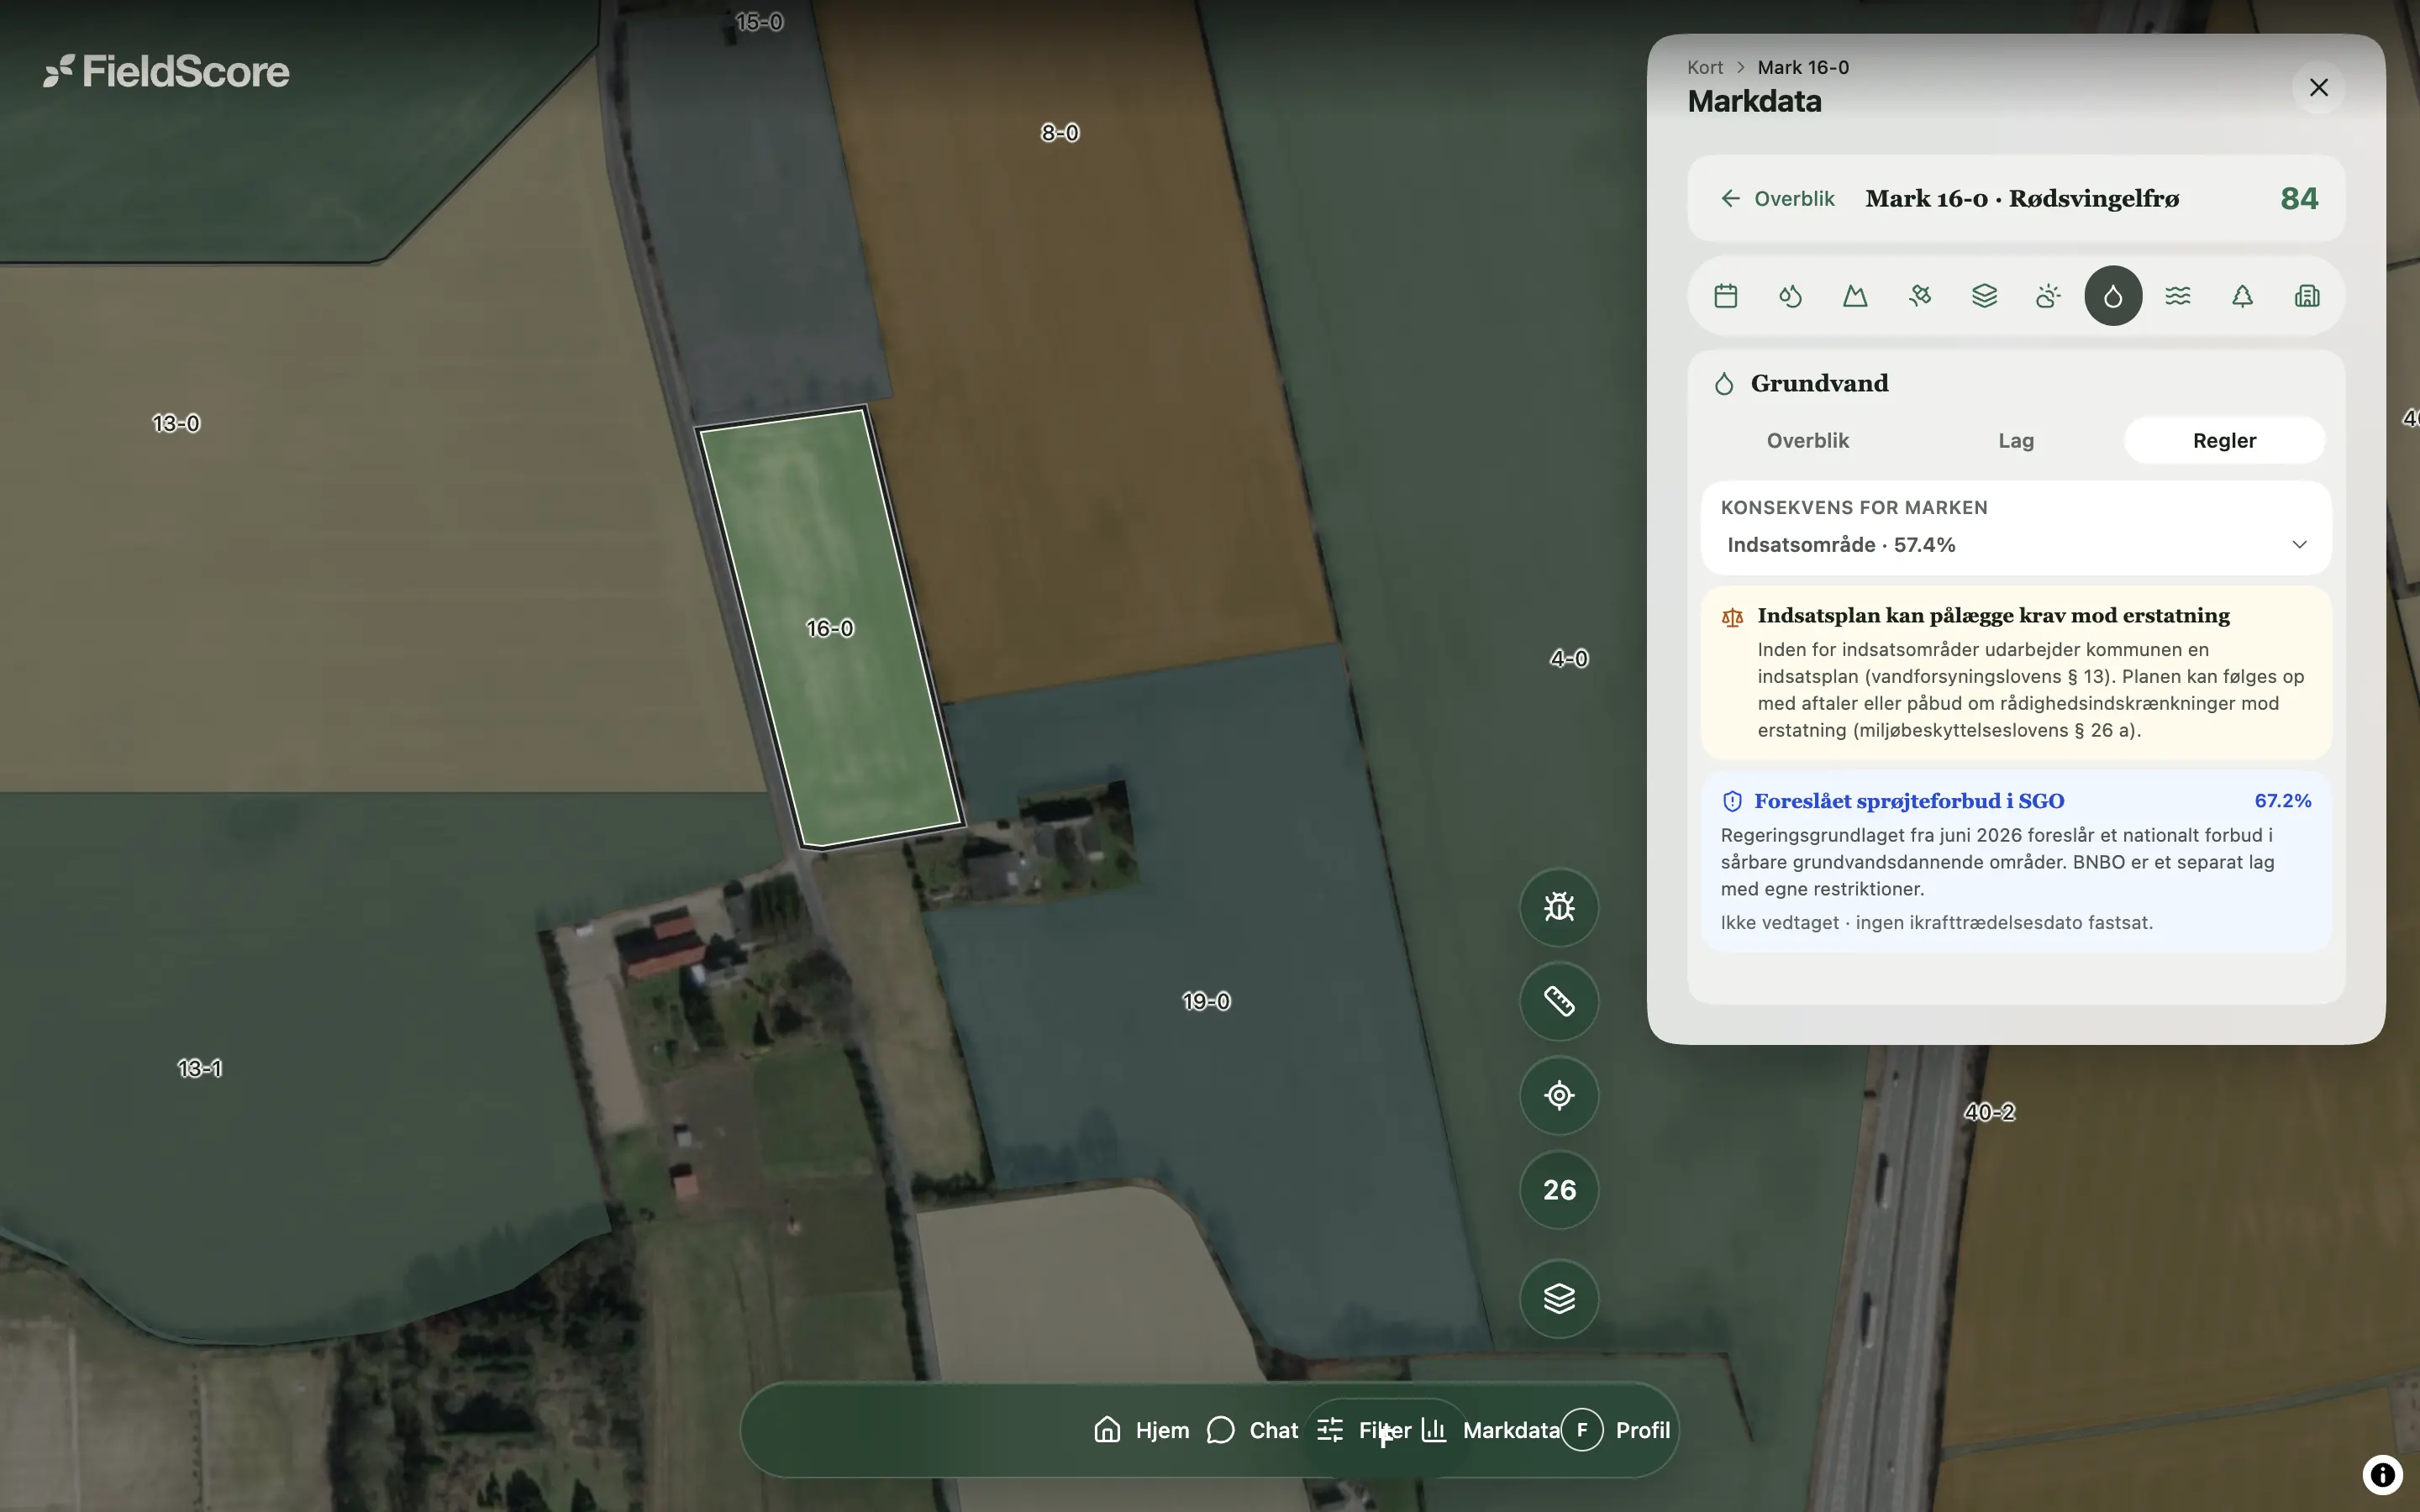Open Hjem in bottom navigation
This screenshot has height=1512, width=2420.
pyautogui.click(x=1142, y=1430)
